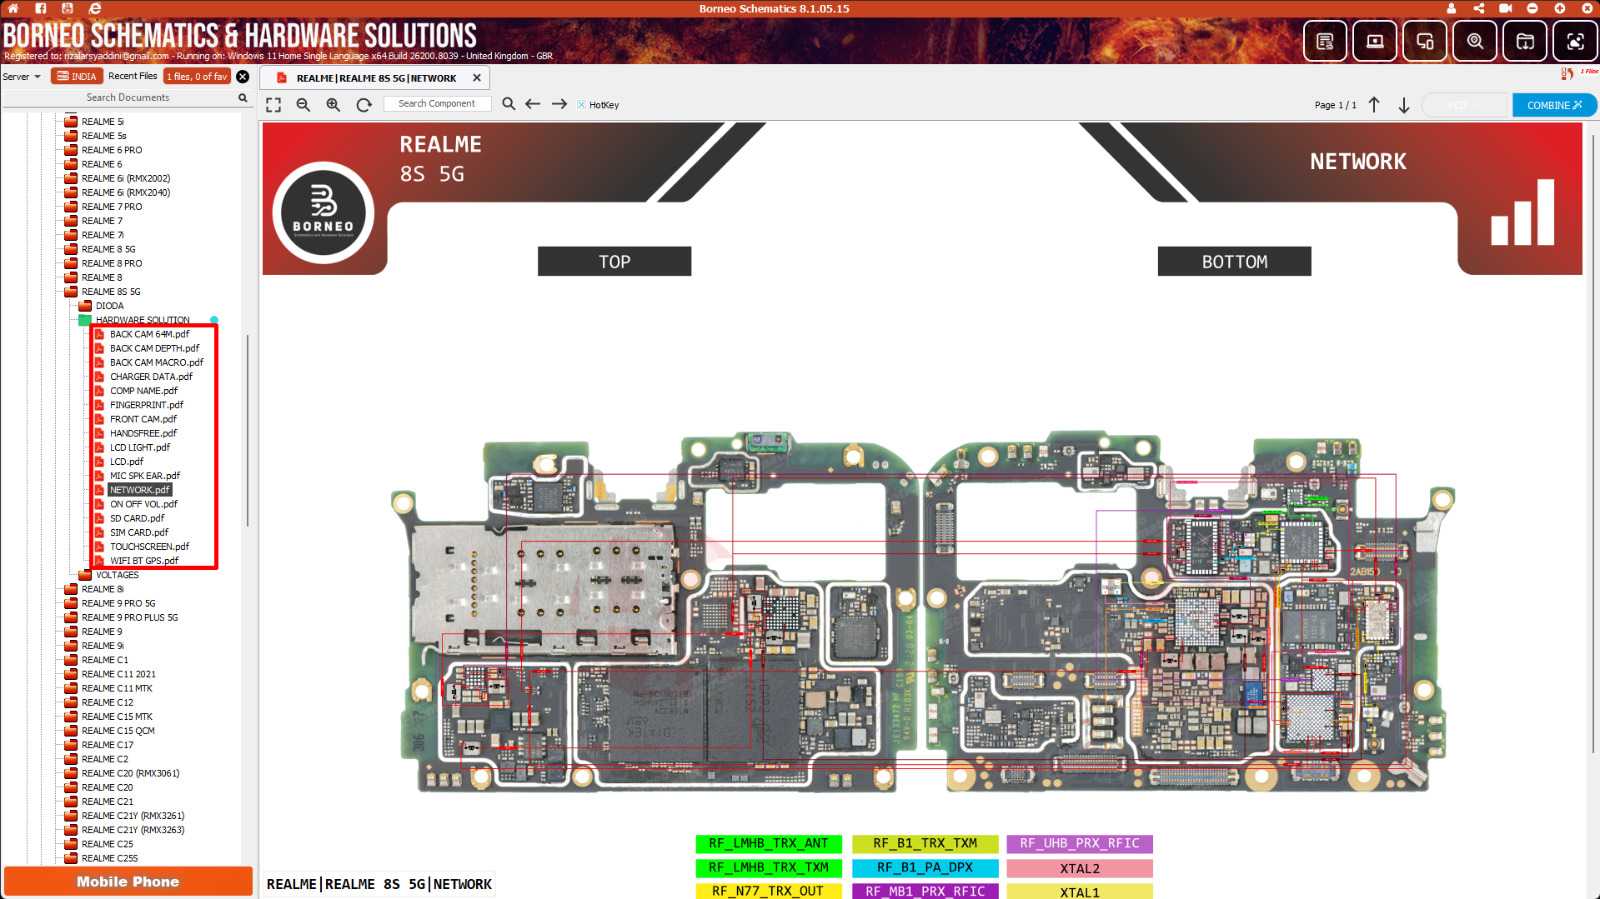Click the XTAL2 pink legend swatch

tap(1080, 868)
